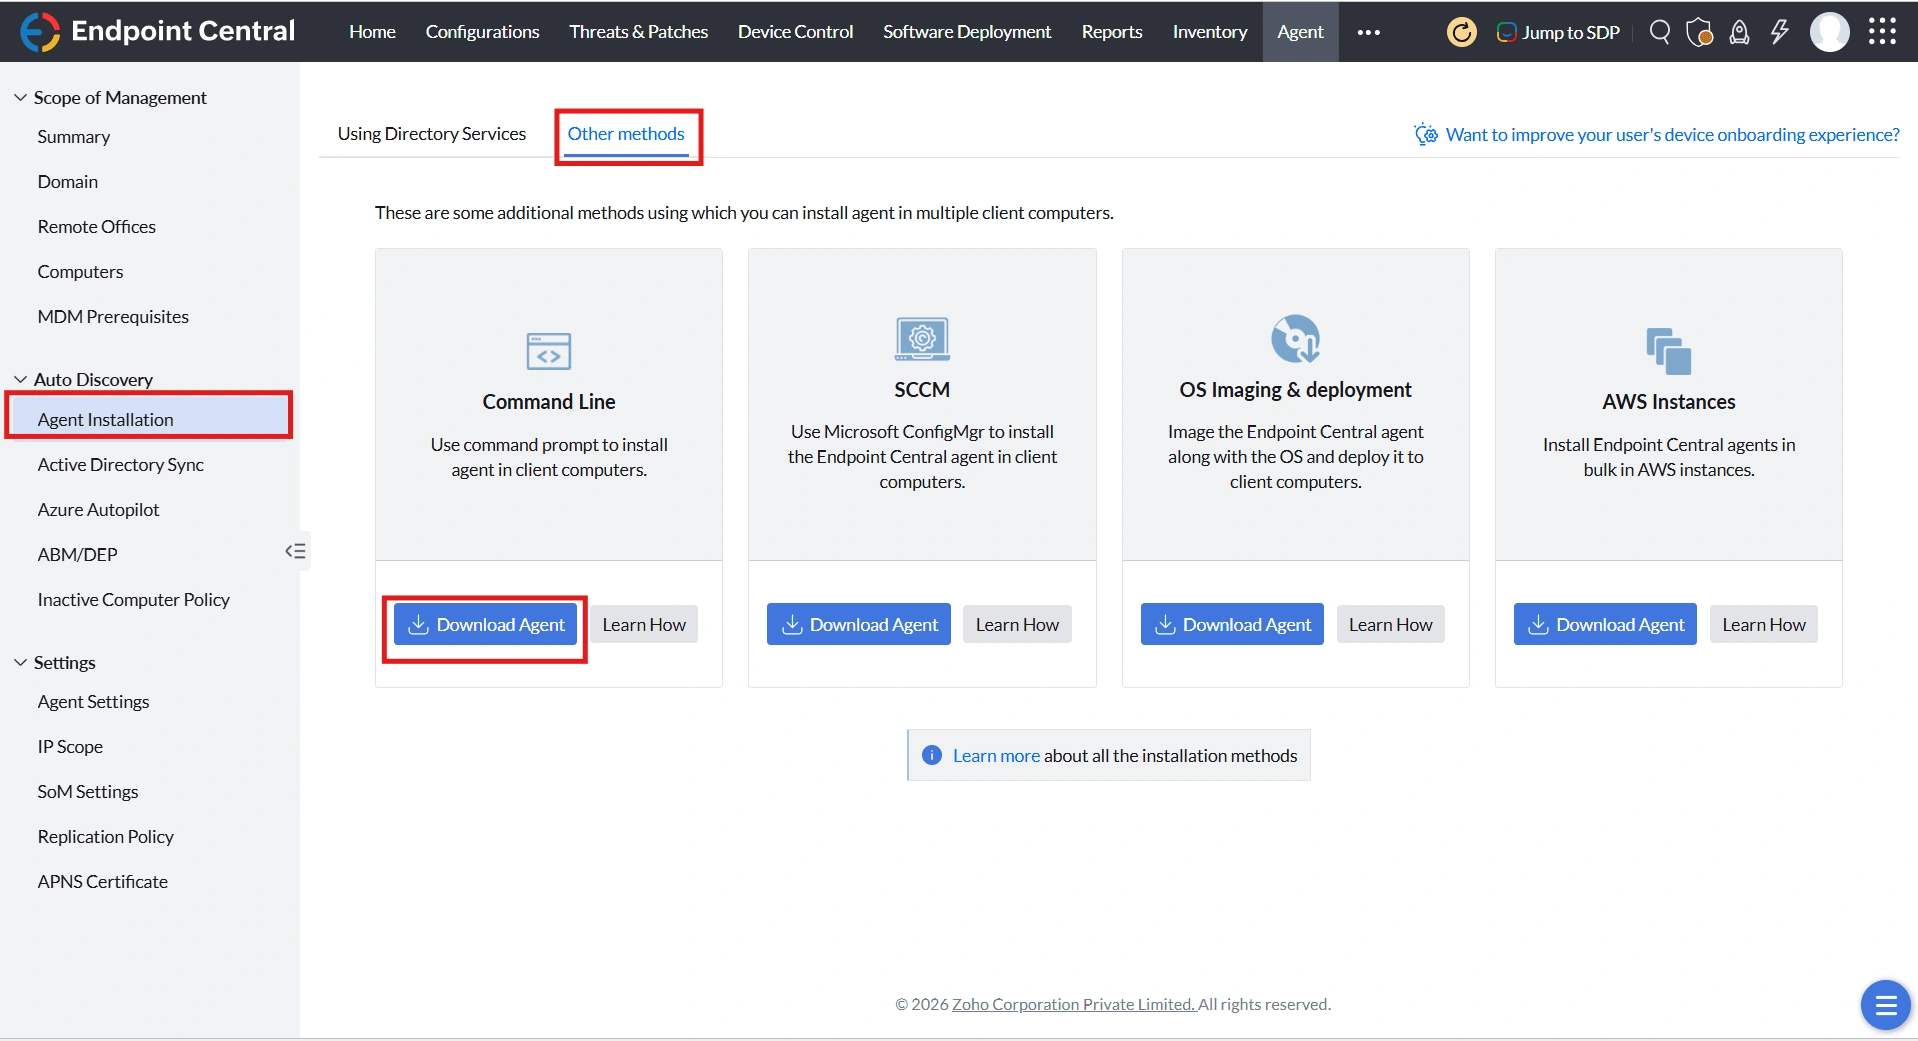Open Zoho Corporation Private Limited link
1918x1041 pixels.
click(1074, 1004)
